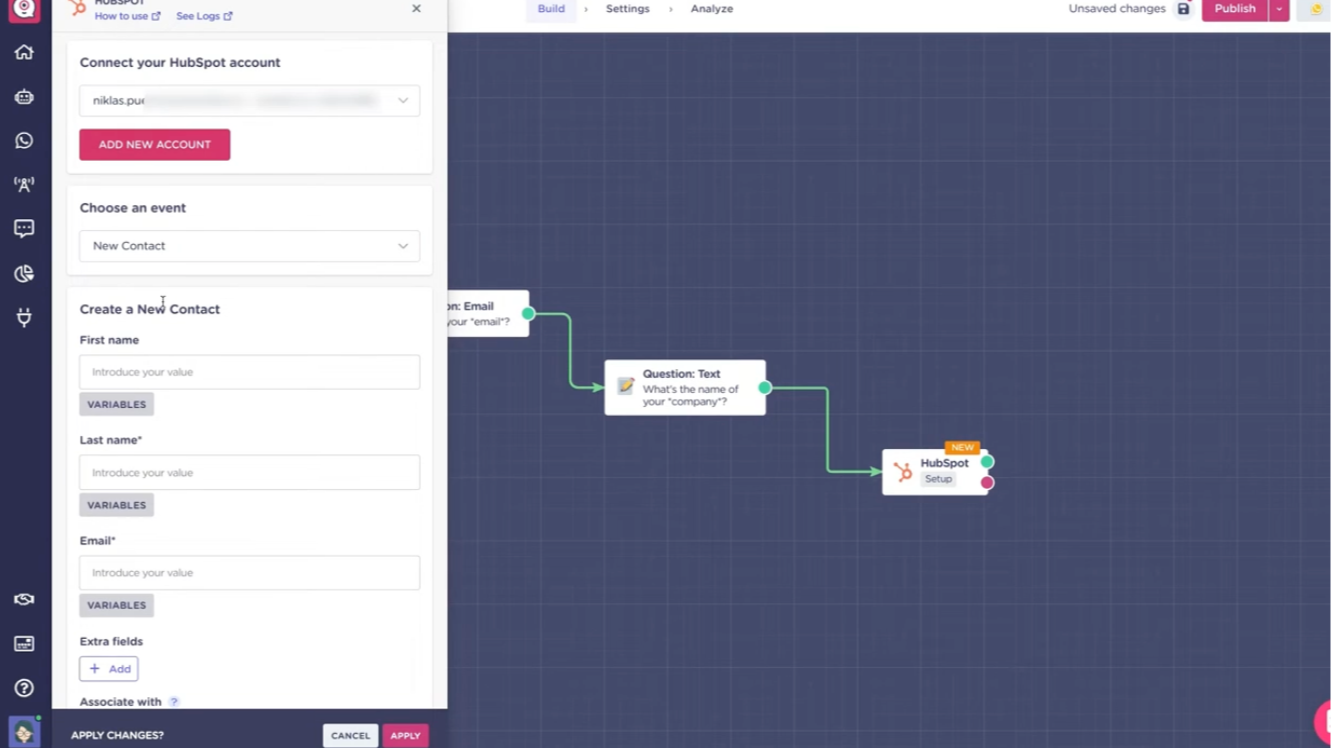Open the Publish button dropdown arrow
The width and height of the screenshot is (1331, 748).
(1279, 9)
